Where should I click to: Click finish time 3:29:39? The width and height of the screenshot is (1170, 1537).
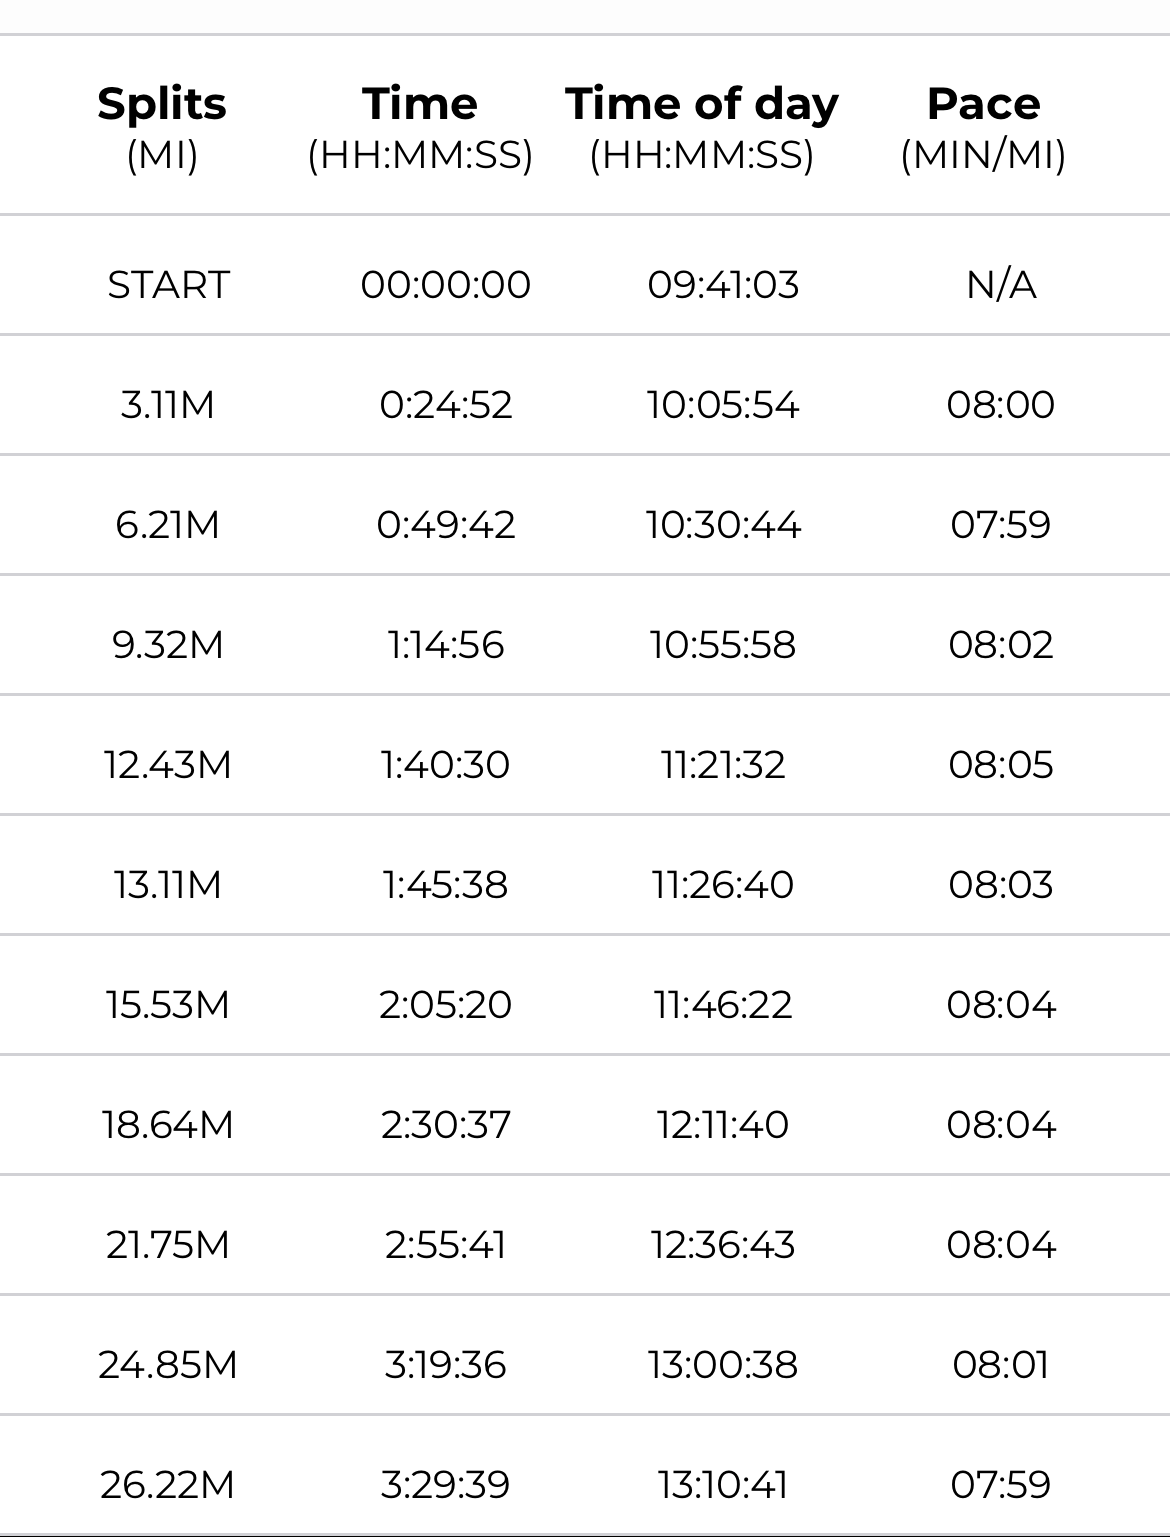point(446,1485)
